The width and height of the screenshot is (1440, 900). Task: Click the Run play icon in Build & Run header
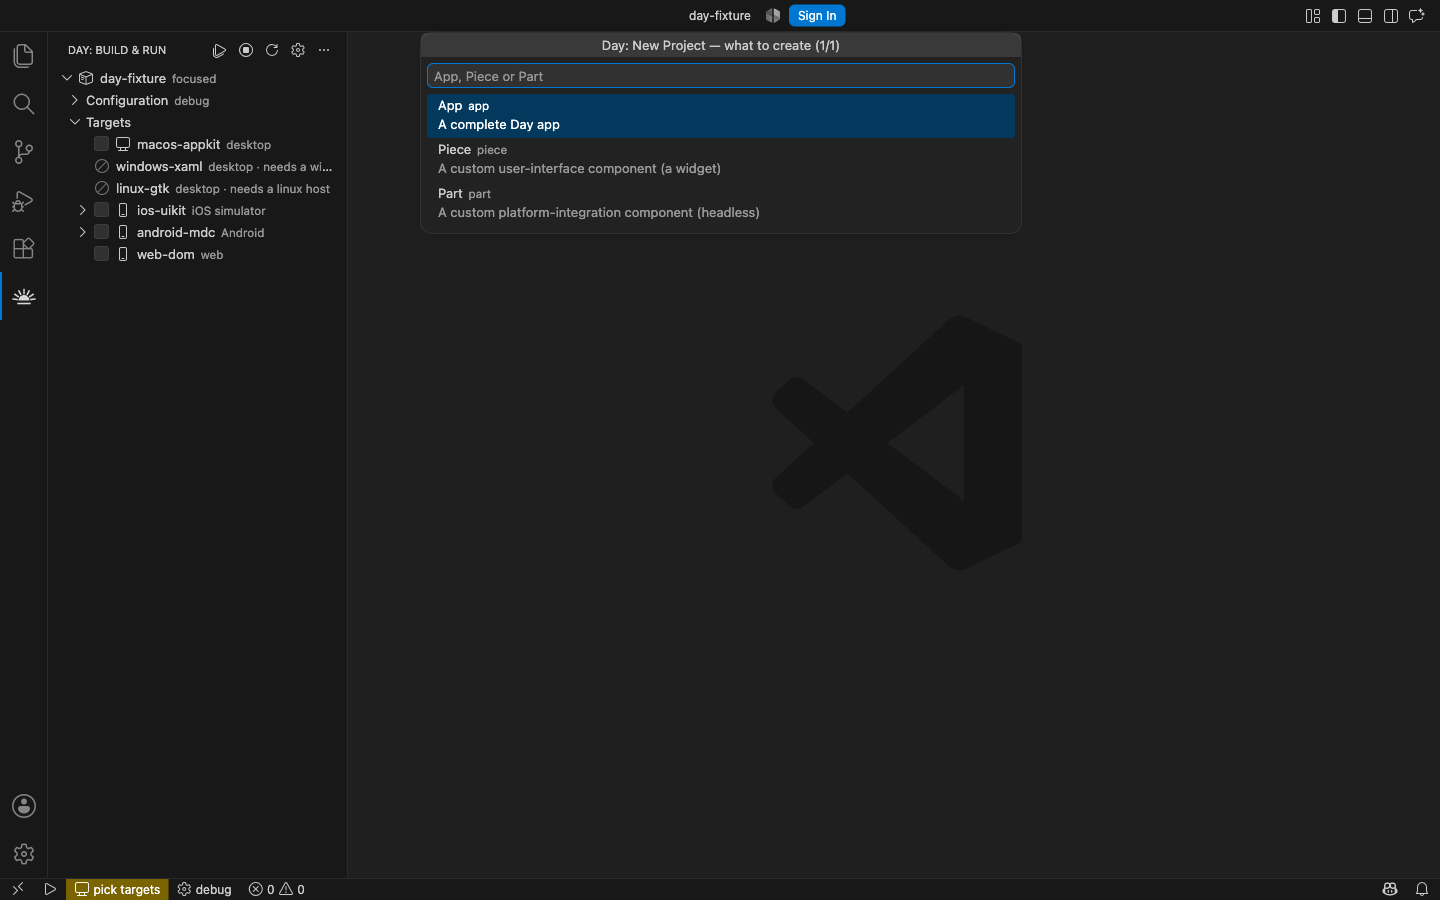tap(219, 50)
